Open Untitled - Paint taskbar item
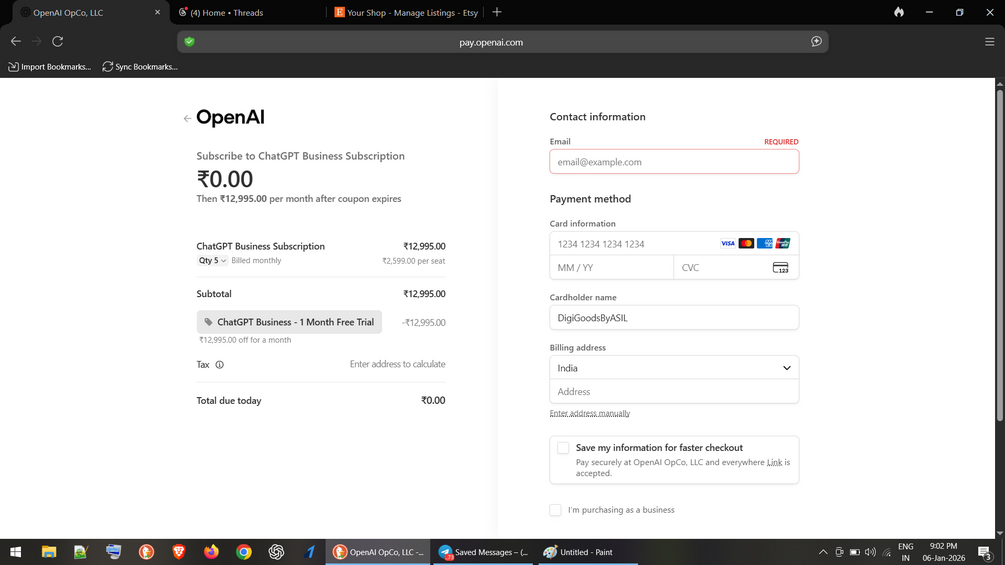Image resolution: width=1005 pixels, height=565 pixels. pyautogui.click(x=586, y=552)
